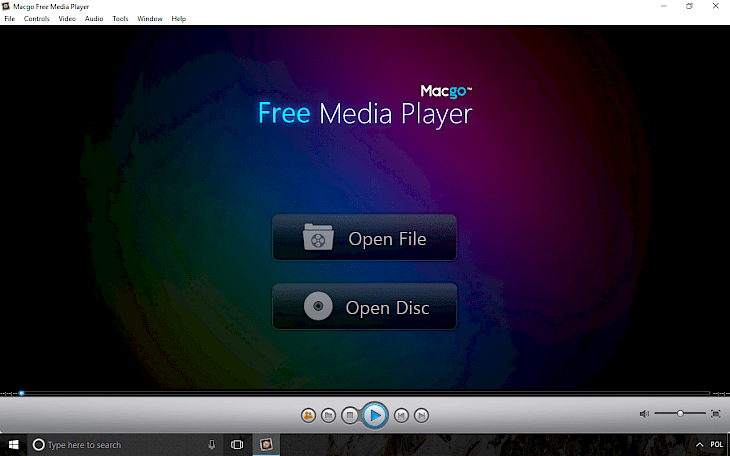
Task: Open Task View from the taskbar
Action: [237, 445]
